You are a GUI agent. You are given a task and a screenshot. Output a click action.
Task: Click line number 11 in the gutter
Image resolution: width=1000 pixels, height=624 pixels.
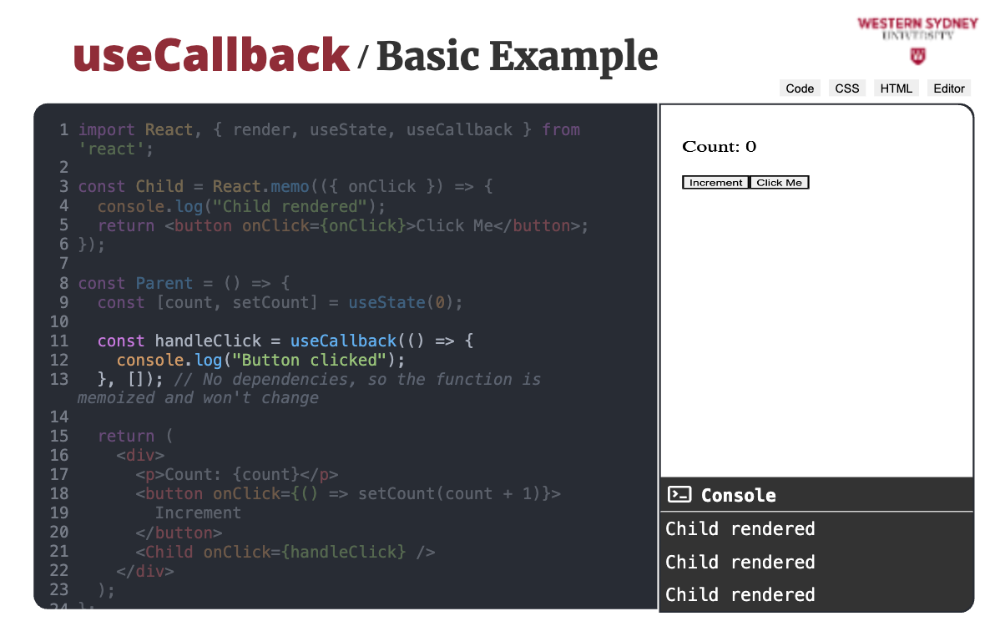coord(58,341)
